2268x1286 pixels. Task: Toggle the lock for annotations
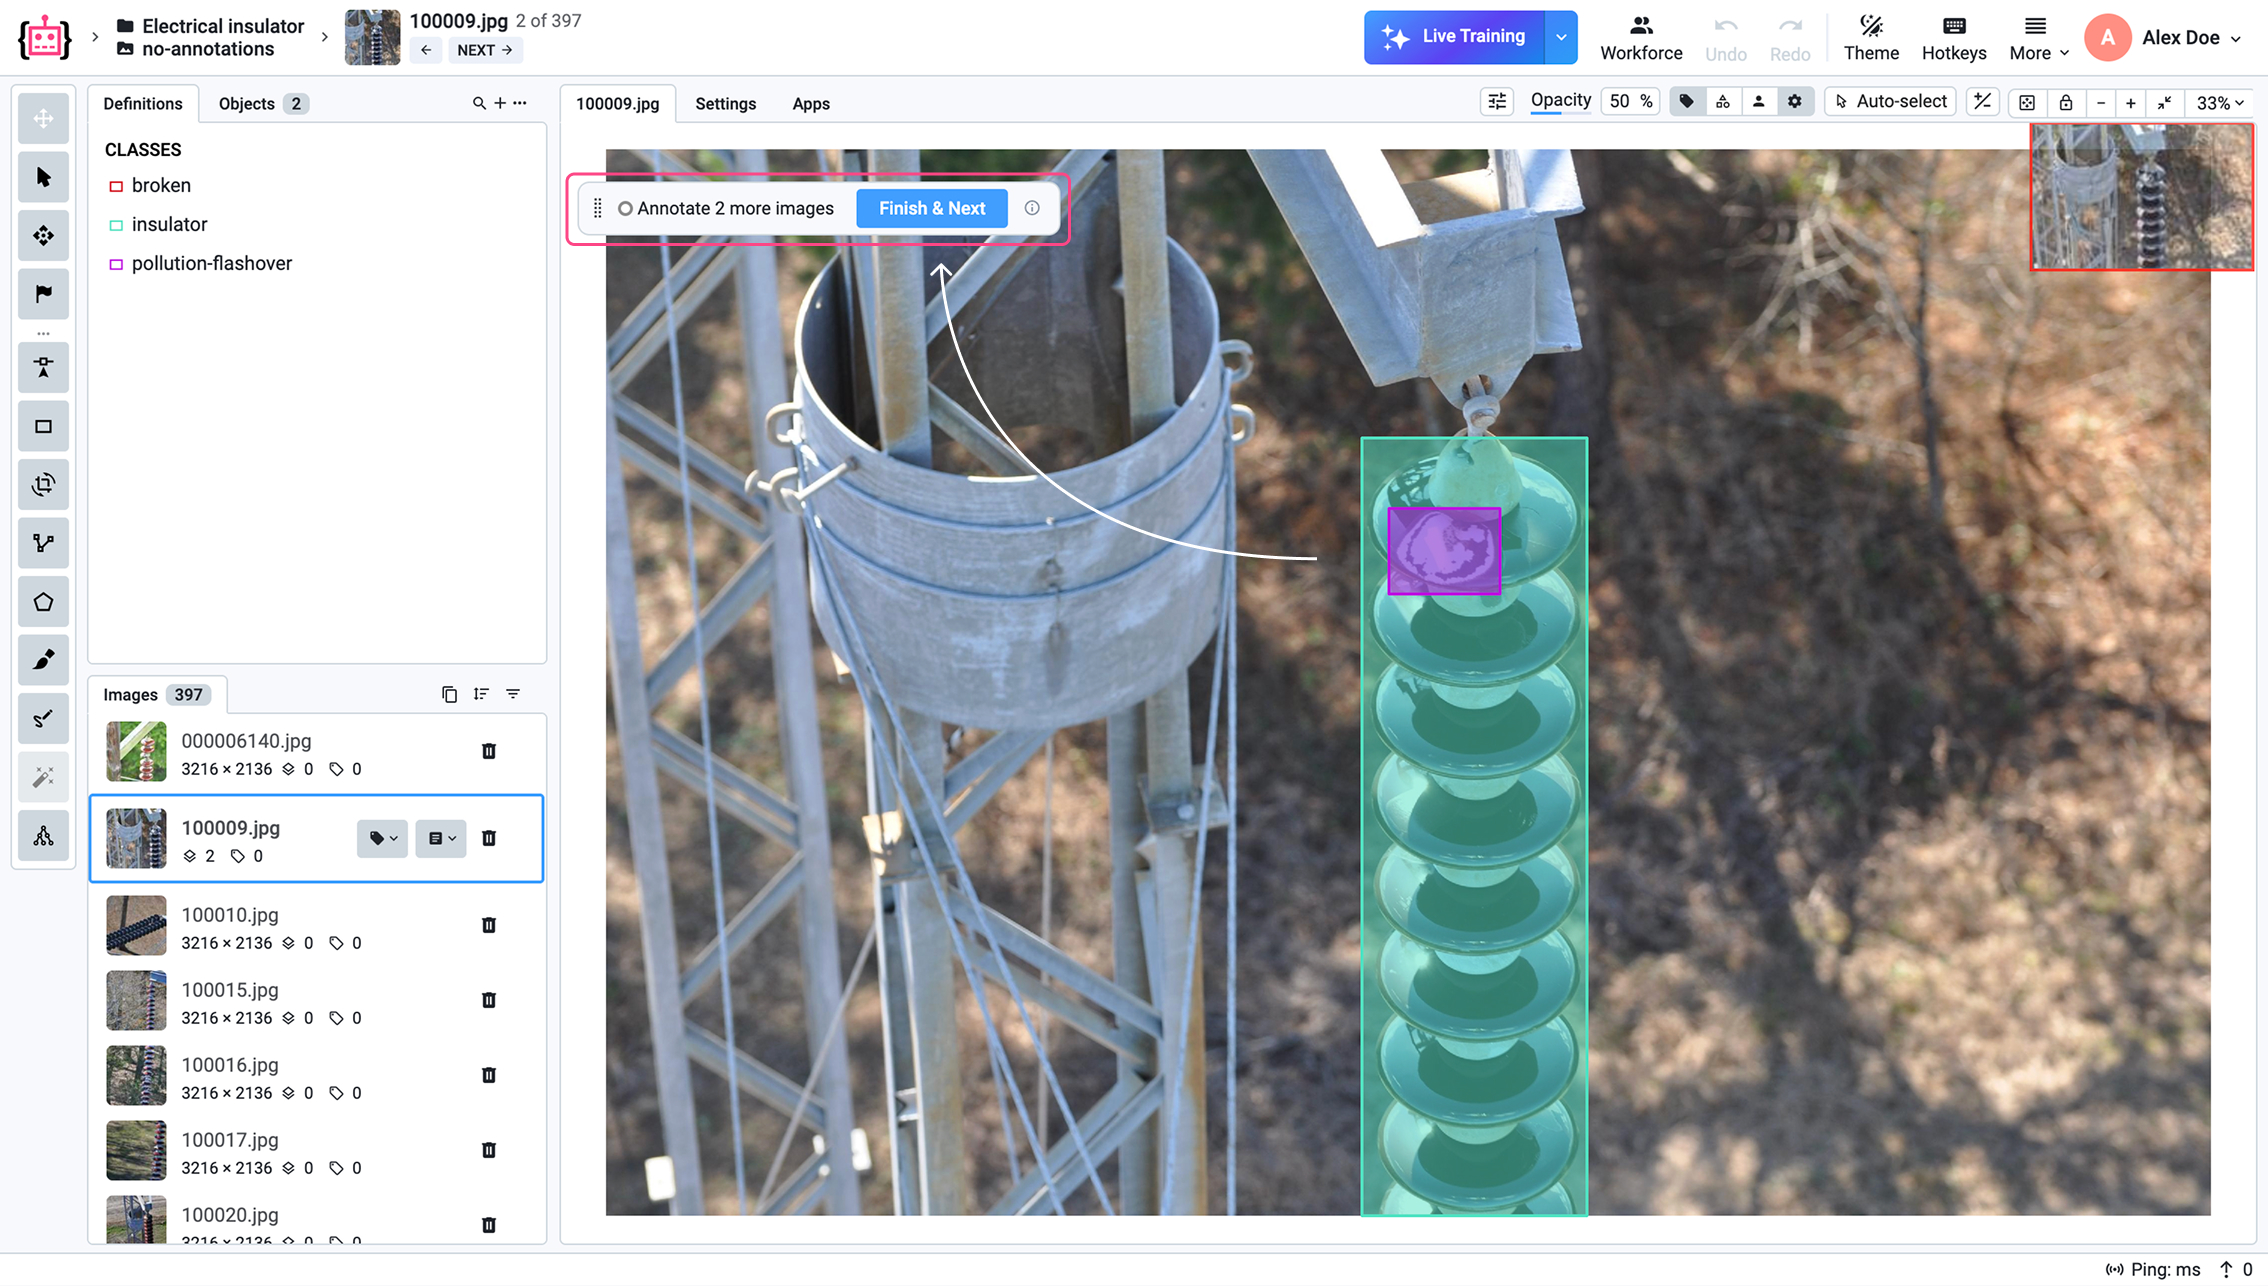click(2065, 102)
